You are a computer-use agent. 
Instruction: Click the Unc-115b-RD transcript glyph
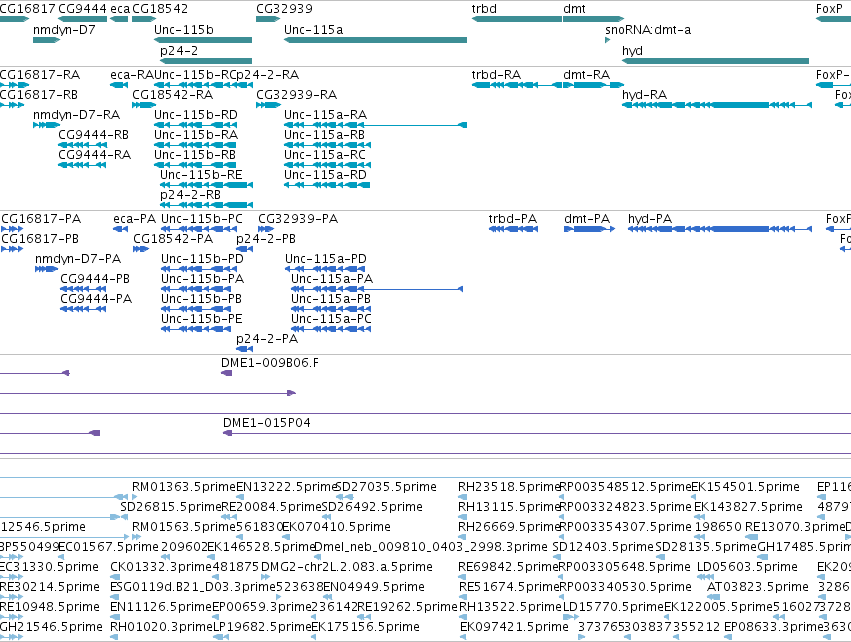195,125
